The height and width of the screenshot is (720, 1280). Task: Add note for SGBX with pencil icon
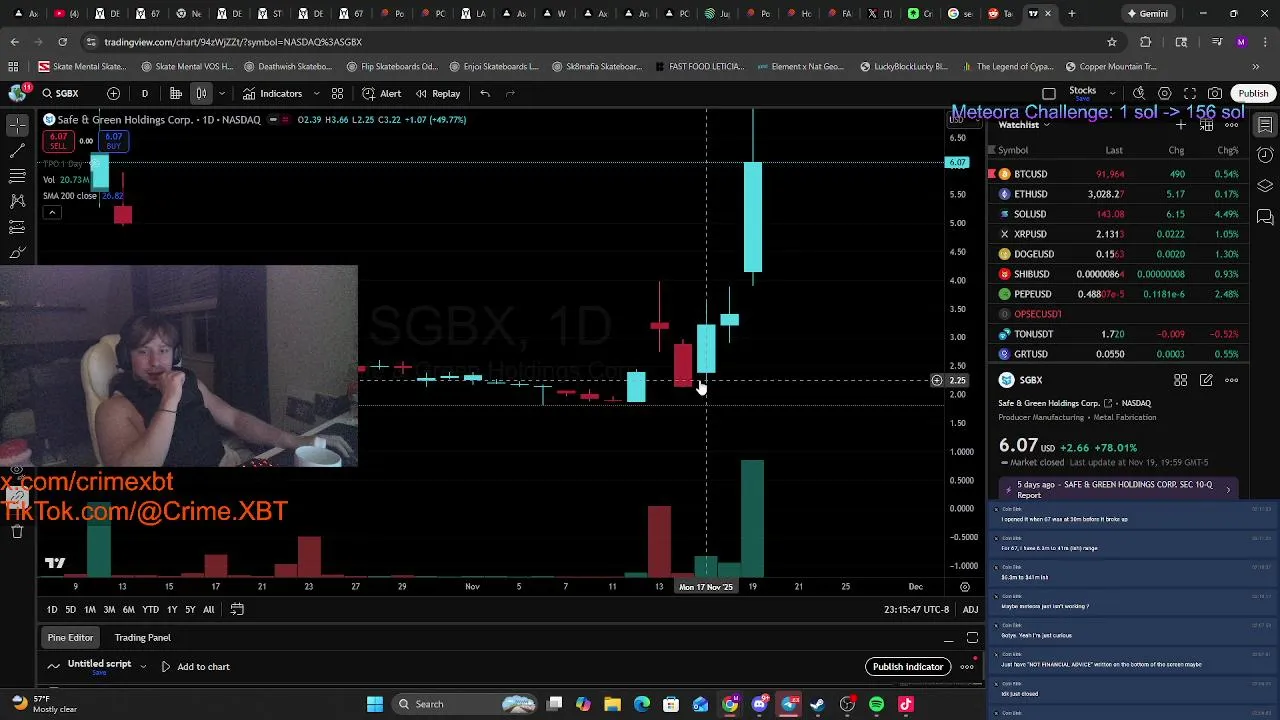(x=1206, y=380)
